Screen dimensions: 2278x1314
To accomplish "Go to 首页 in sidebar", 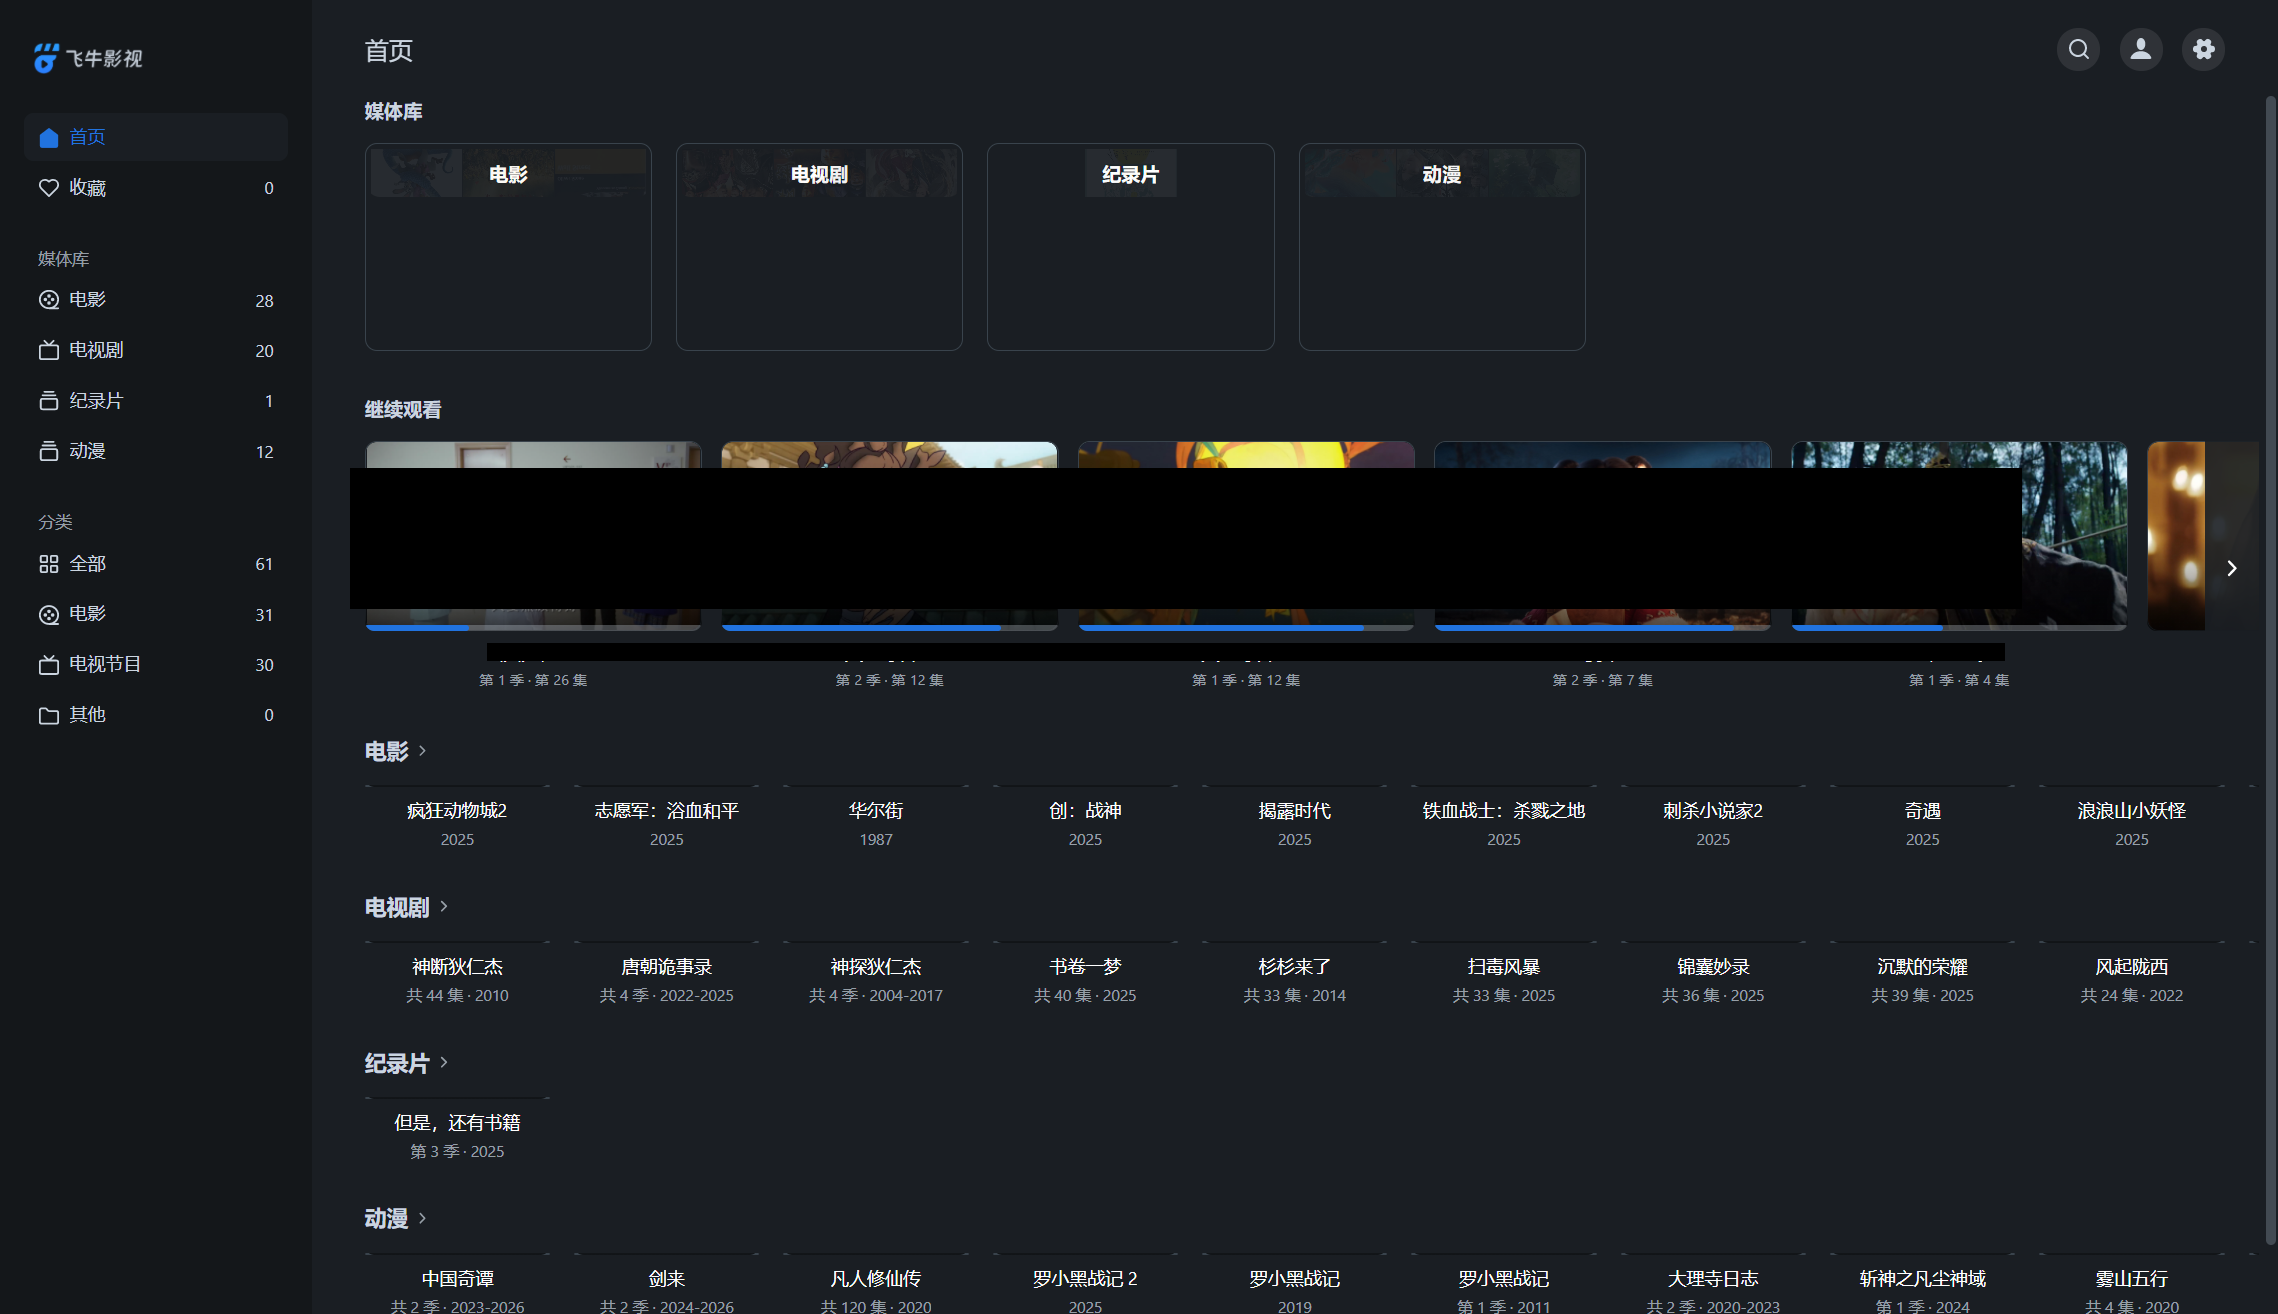I will coord(87,137).
